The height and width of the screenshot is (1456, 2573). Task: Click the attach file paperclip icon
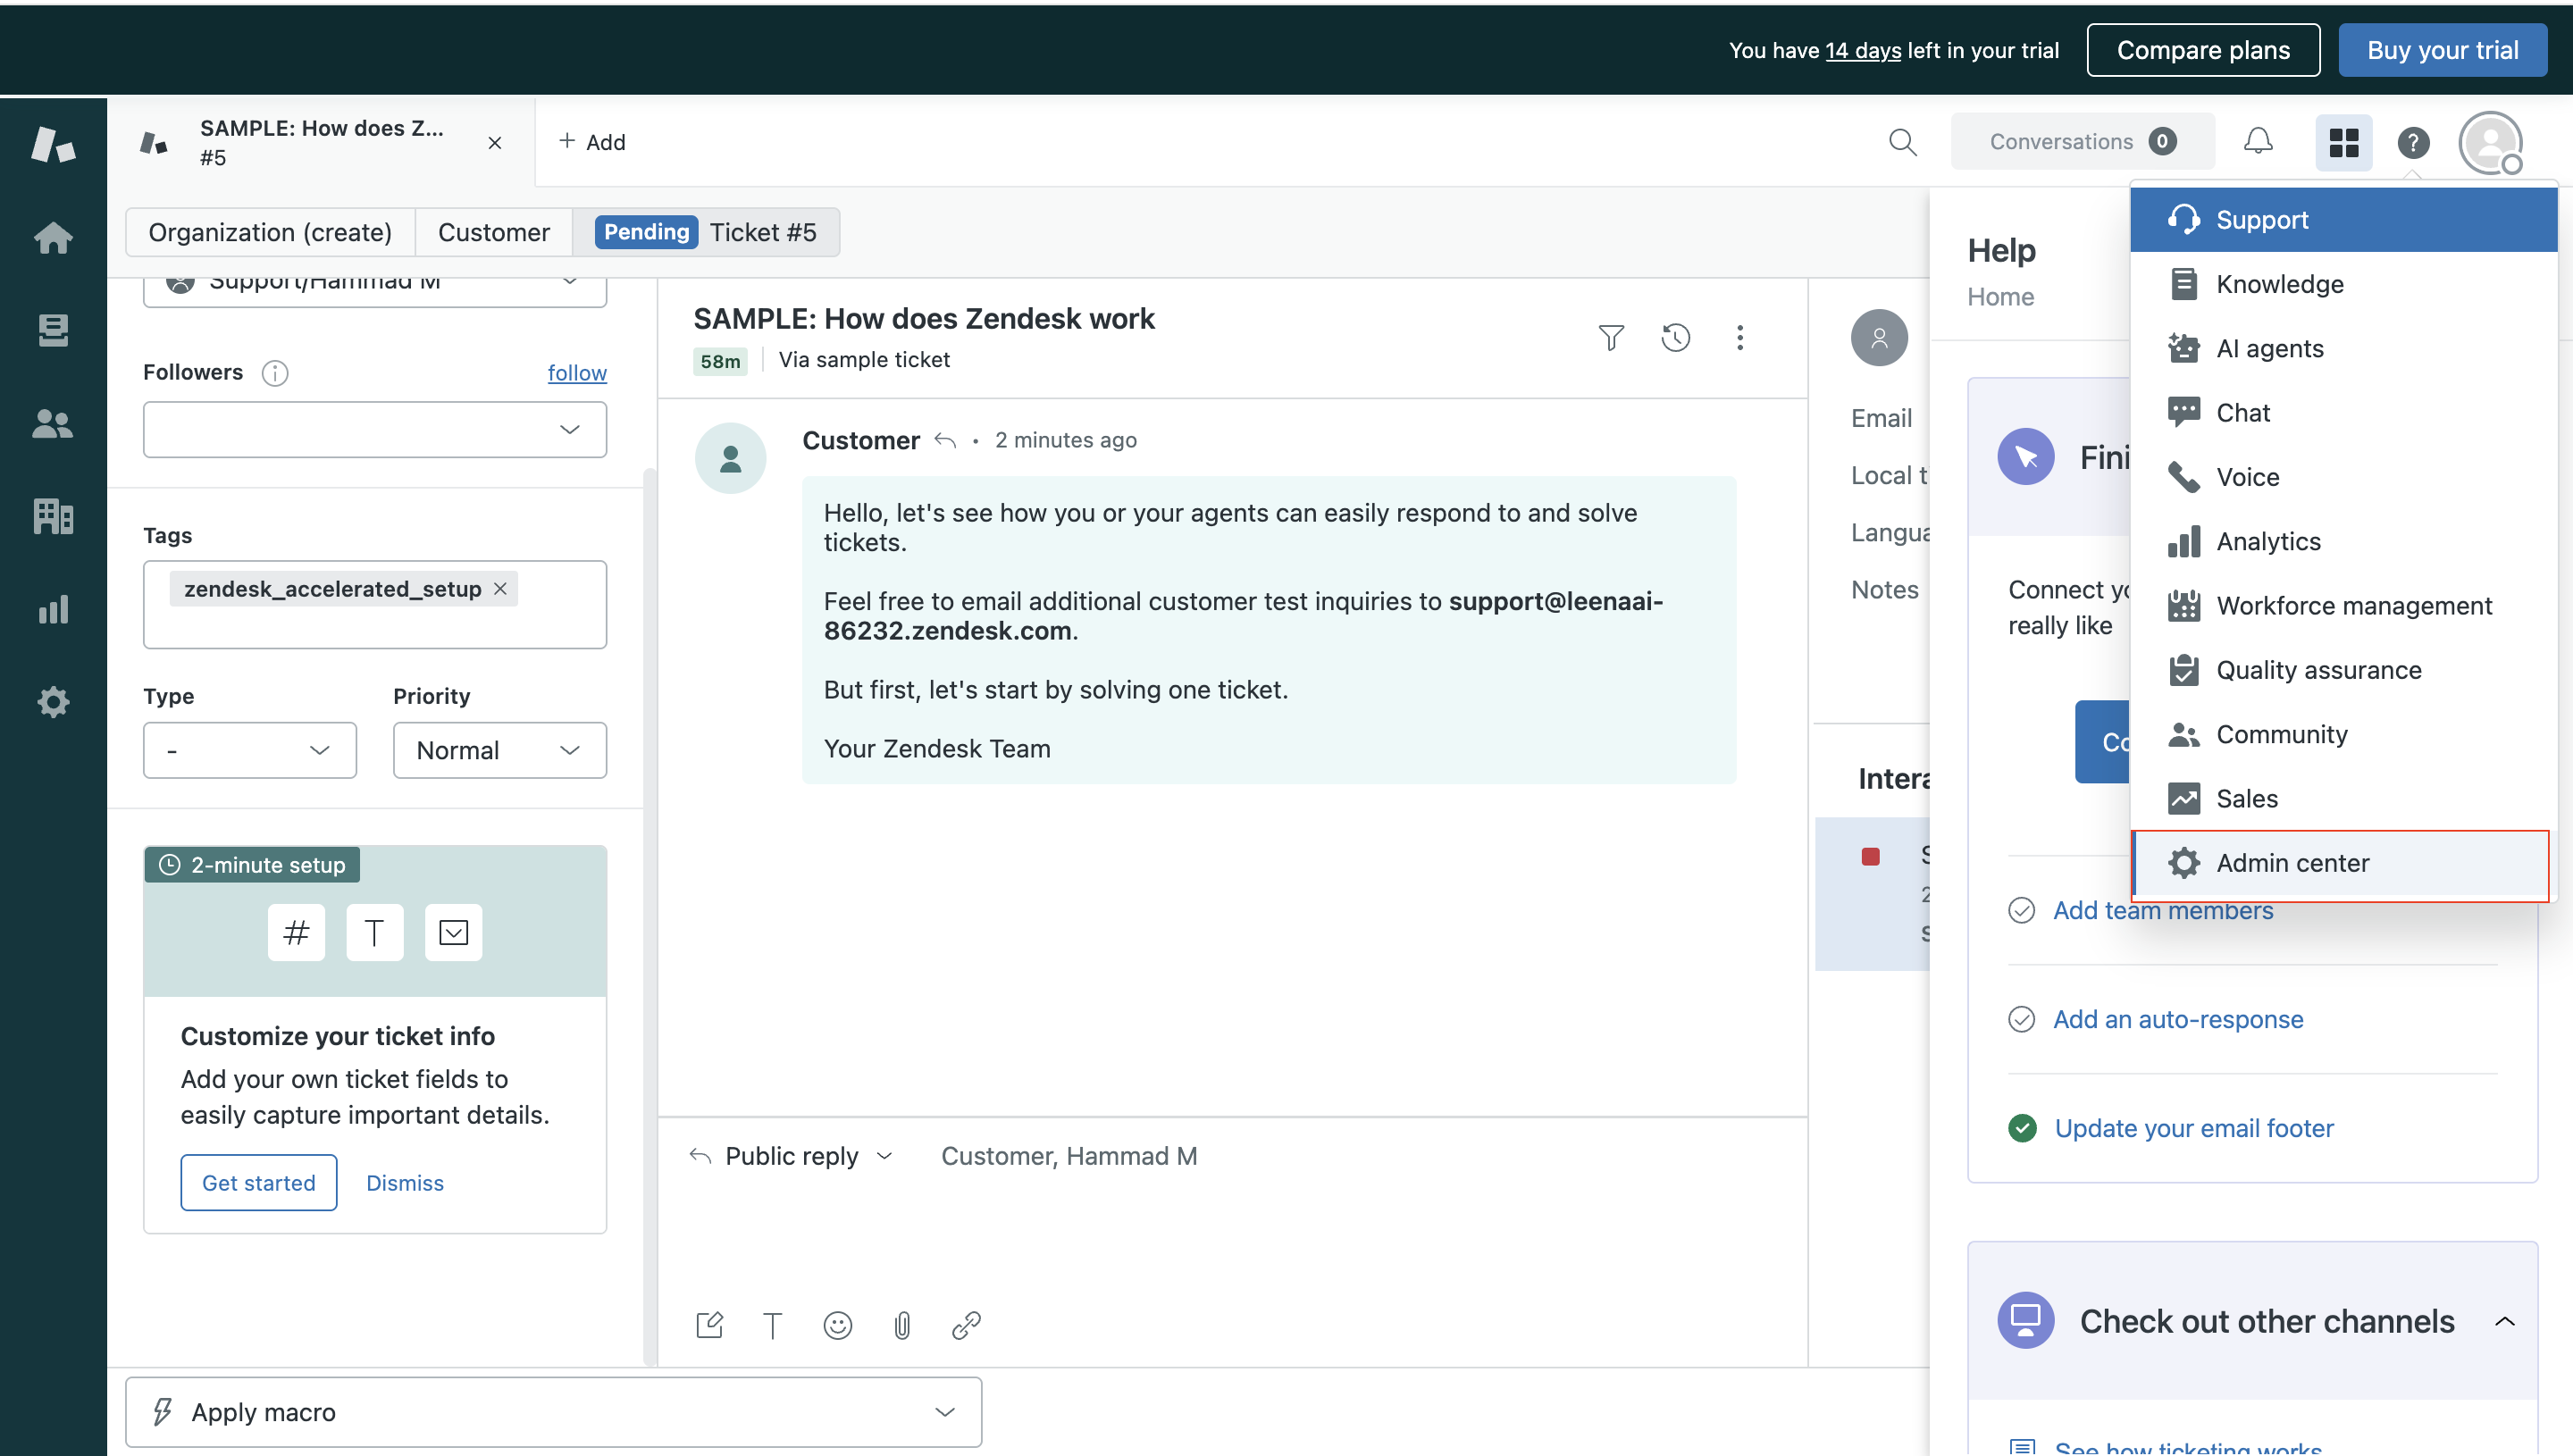click(x=901, y=1325)
